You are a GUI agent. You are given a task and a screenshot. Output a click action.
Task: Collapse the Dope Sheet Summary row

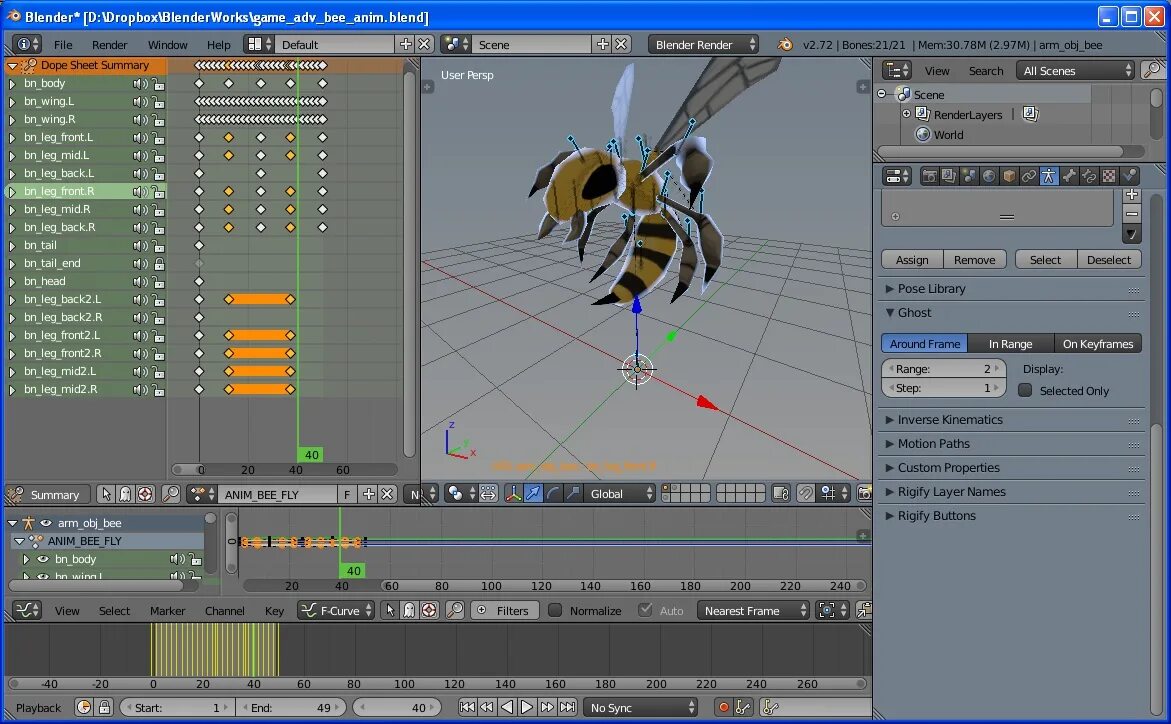tap(12, 66)
